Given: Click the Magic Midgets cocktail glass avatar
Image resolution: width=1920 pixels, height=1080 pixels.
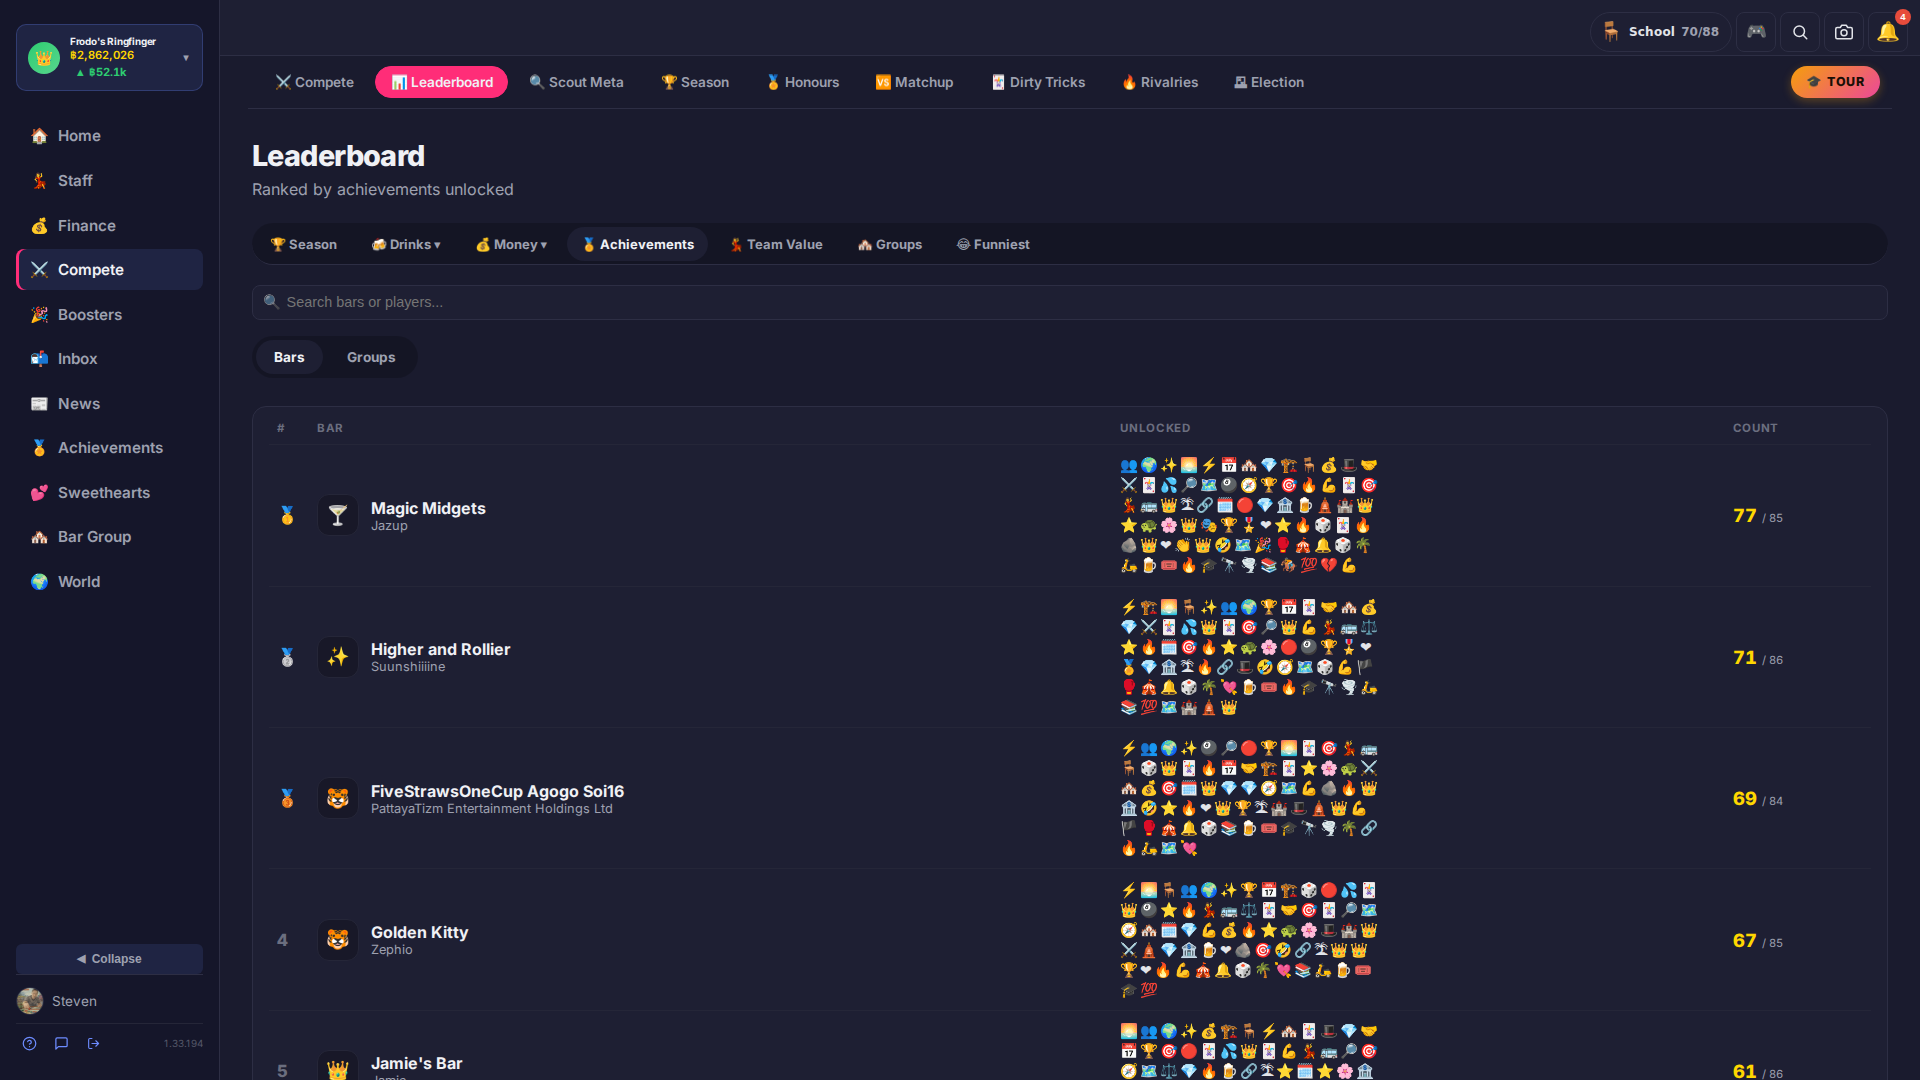Looking at the screenshot, I should (338, 515).
